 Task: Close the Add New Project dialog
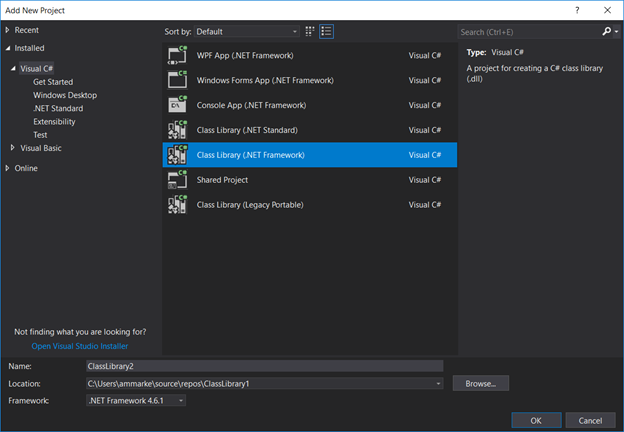[x=607, y=10]
